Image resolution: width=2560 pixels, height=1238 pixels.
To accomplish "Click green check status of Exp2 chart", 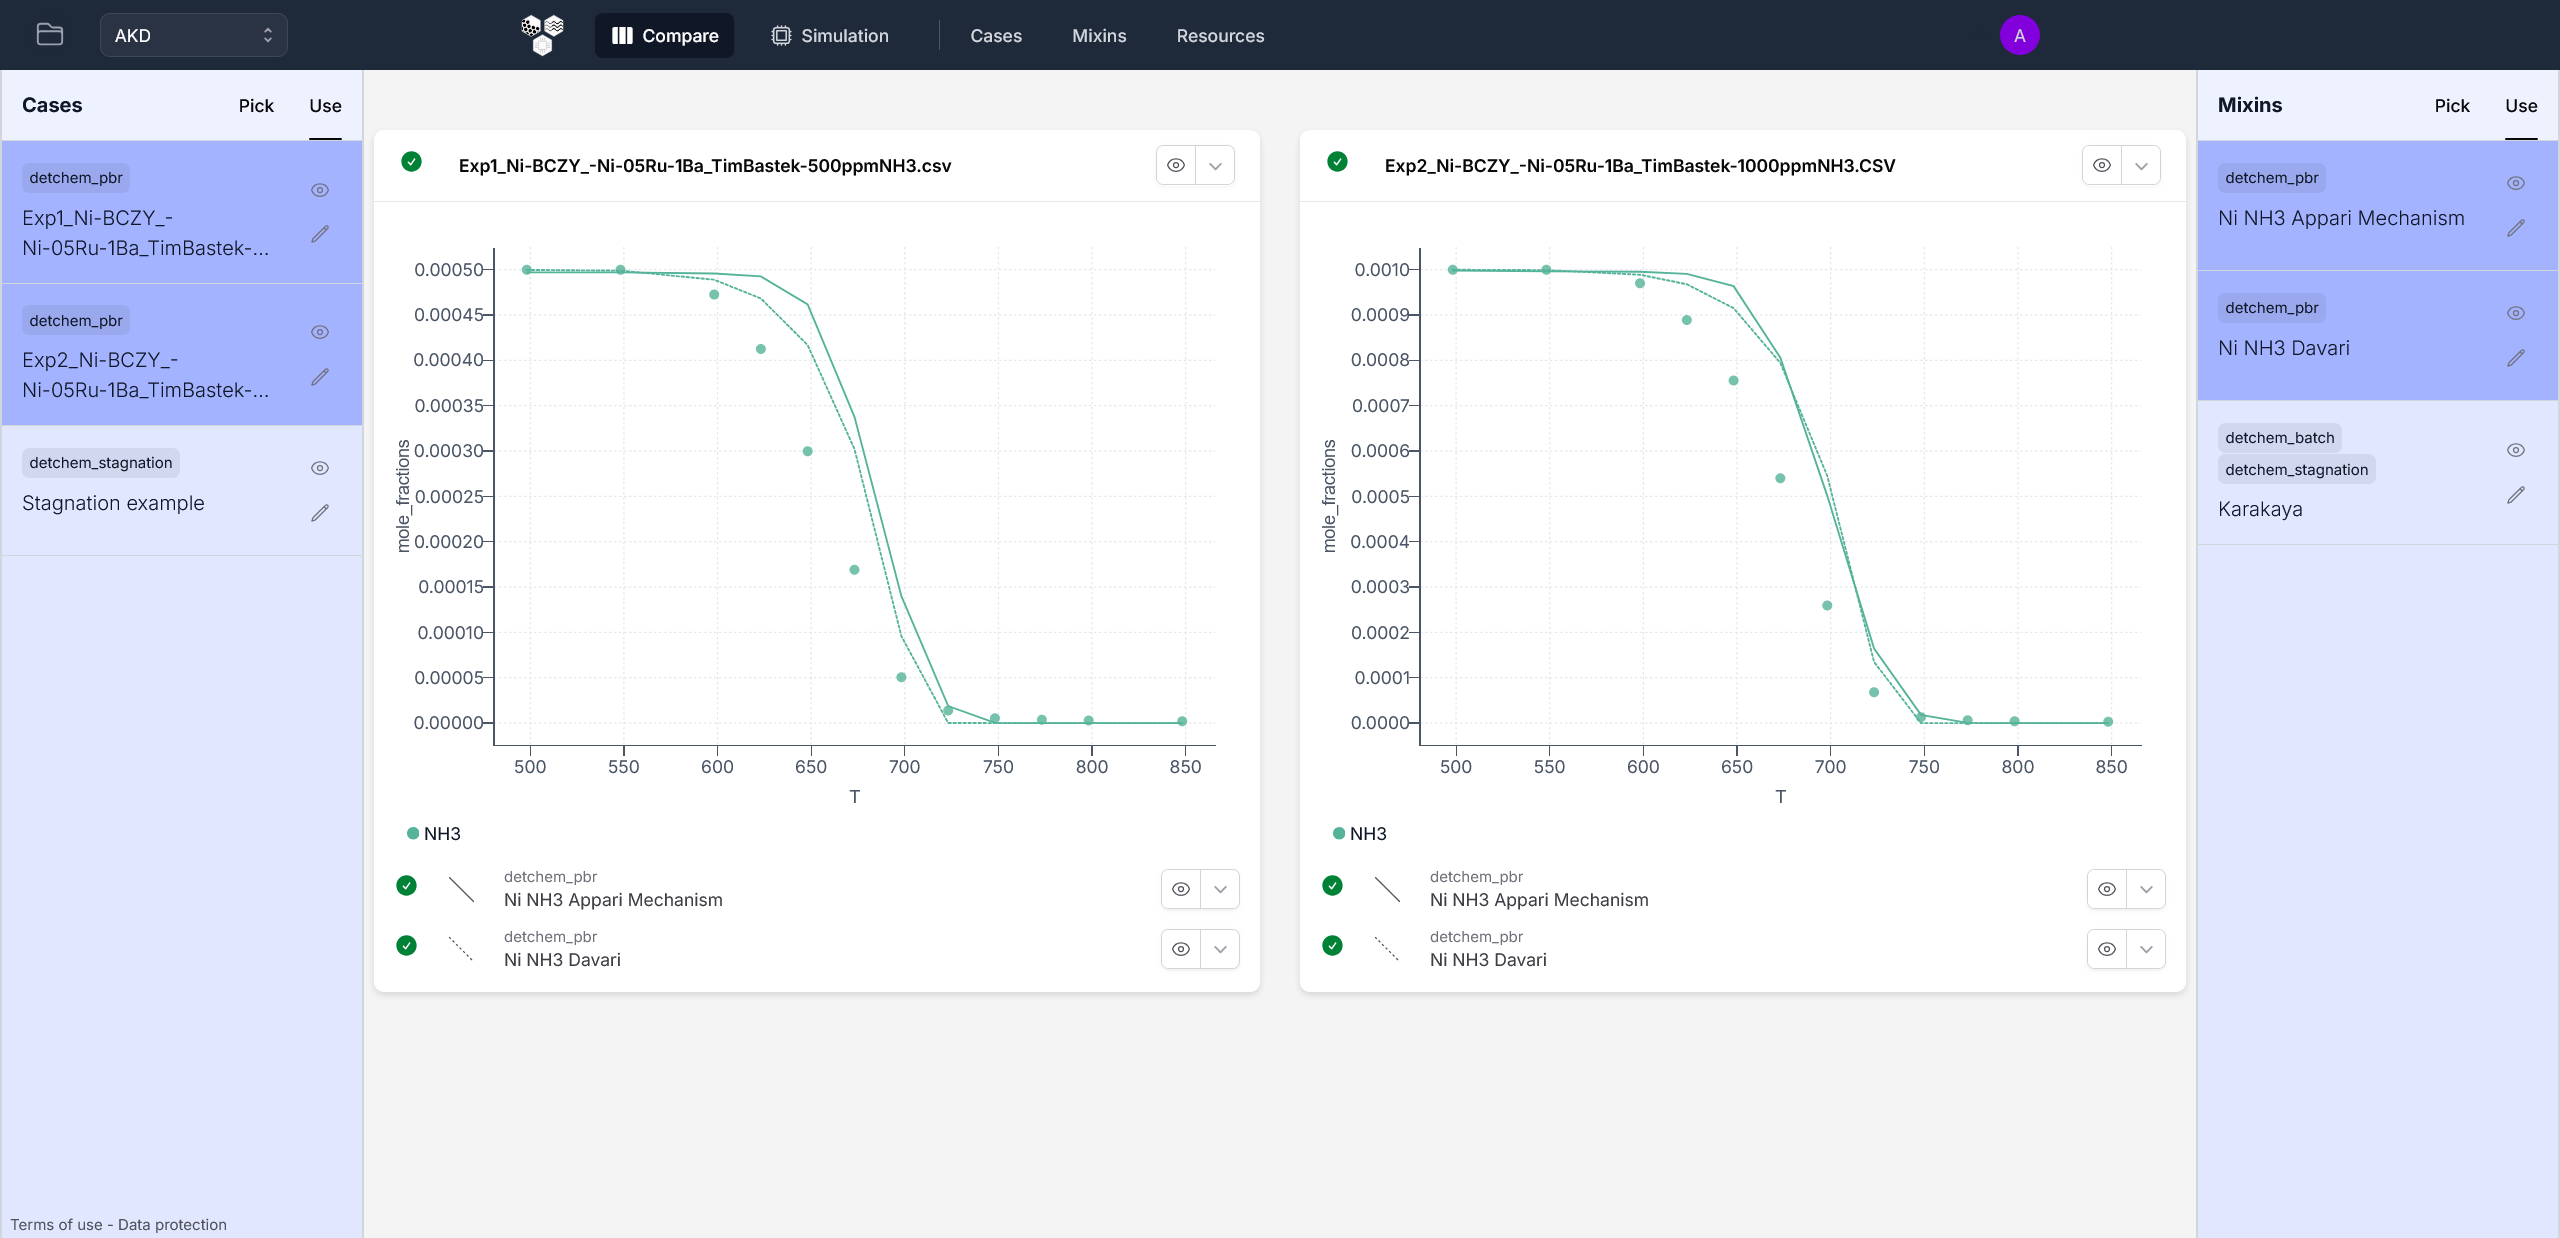I will (x=1337, y=162).
